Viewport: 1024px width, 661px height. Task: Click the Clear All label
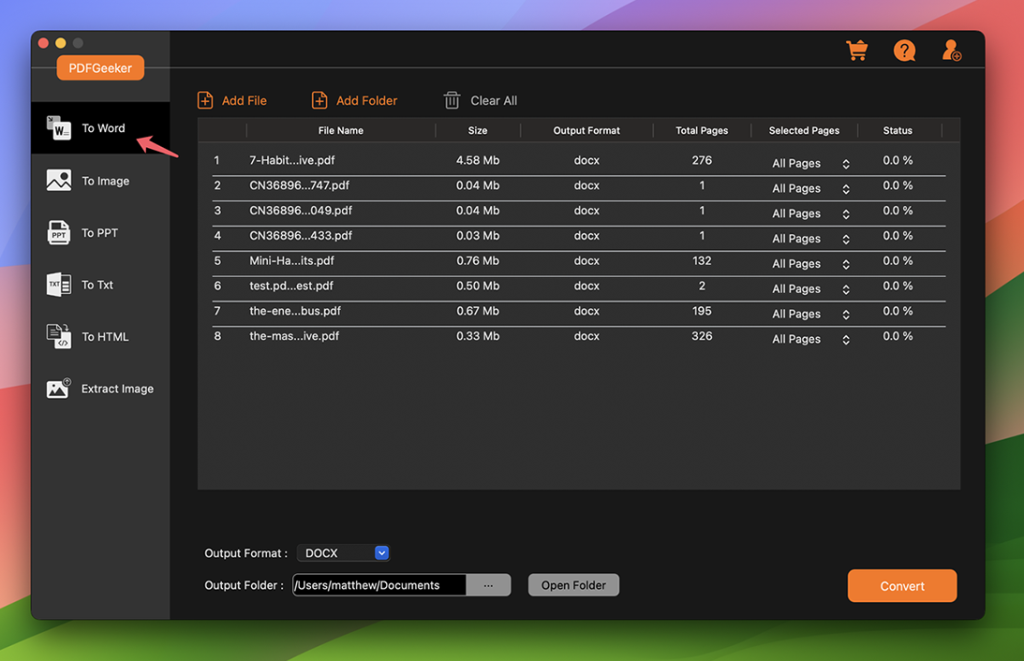(x=494, y=101)
